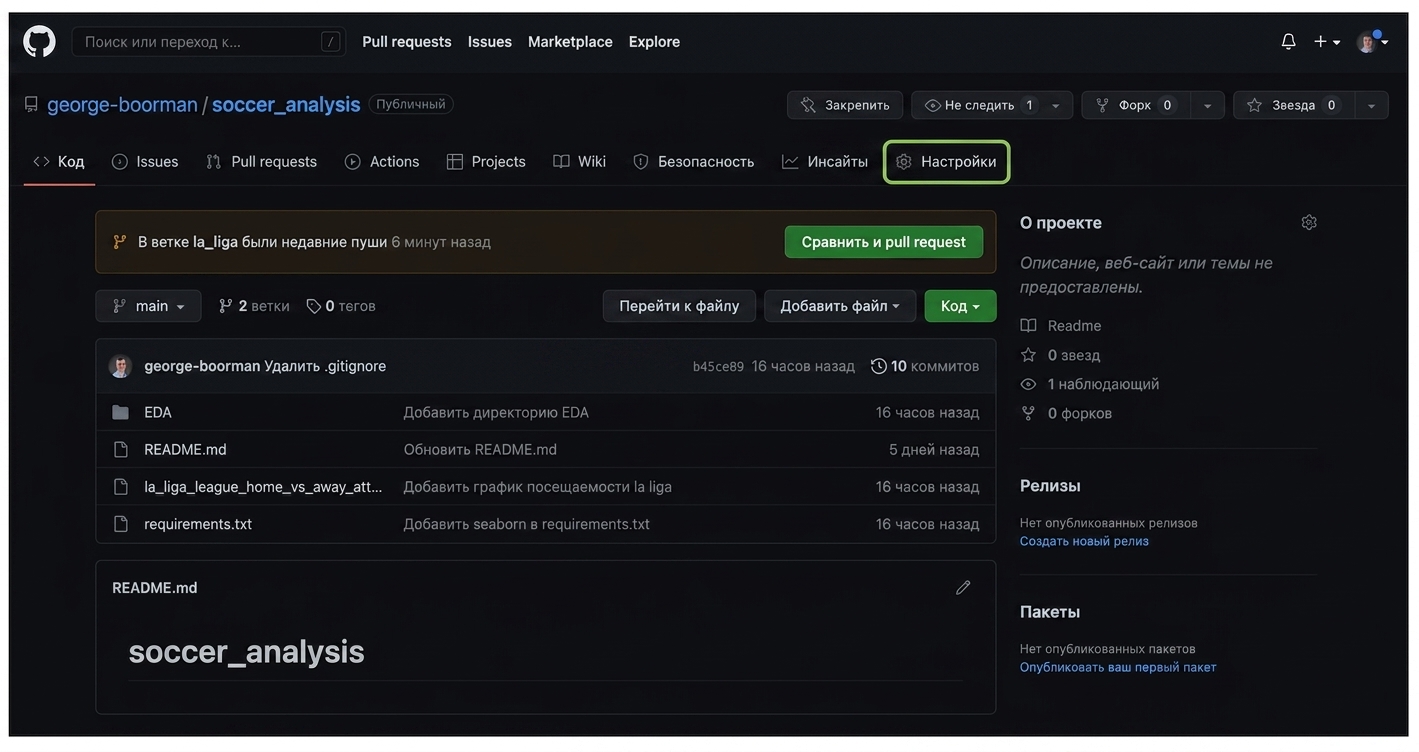Screen dimensions: 1419x752
Task: Expand the Добавить файл dropdown
Action: pyautogui.click(x=840, y=306)
